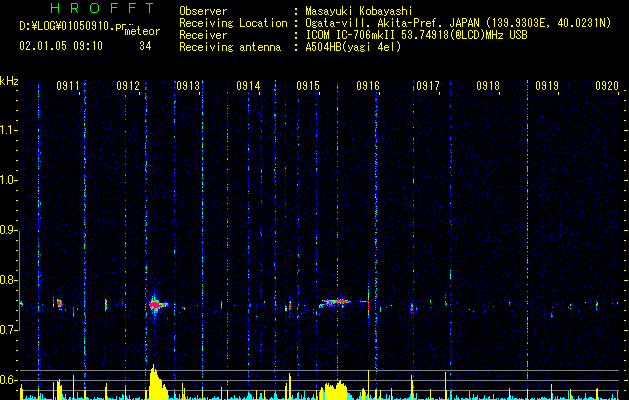Click the 0912 time marker
This screenshot has width=629, height=400.
pos(128,85)
